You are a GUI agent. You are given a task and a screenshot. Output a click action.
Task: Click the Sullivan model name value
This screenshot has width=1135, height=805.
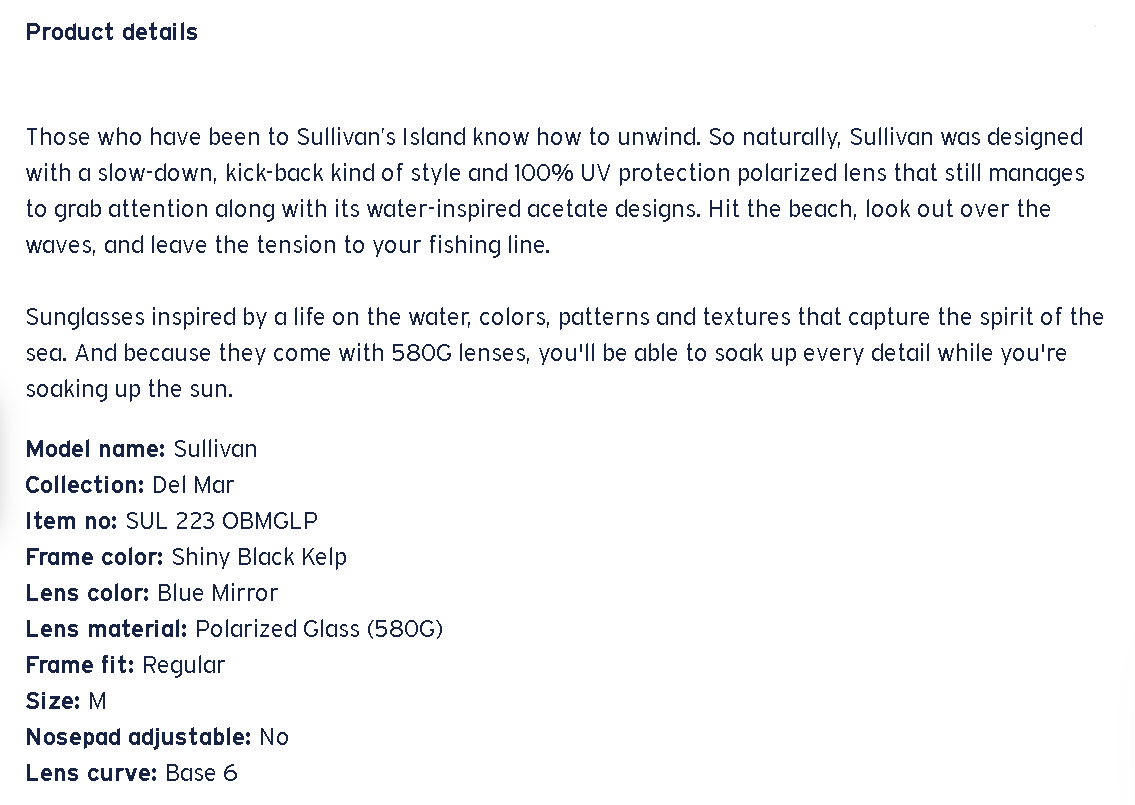coord(215,449)
